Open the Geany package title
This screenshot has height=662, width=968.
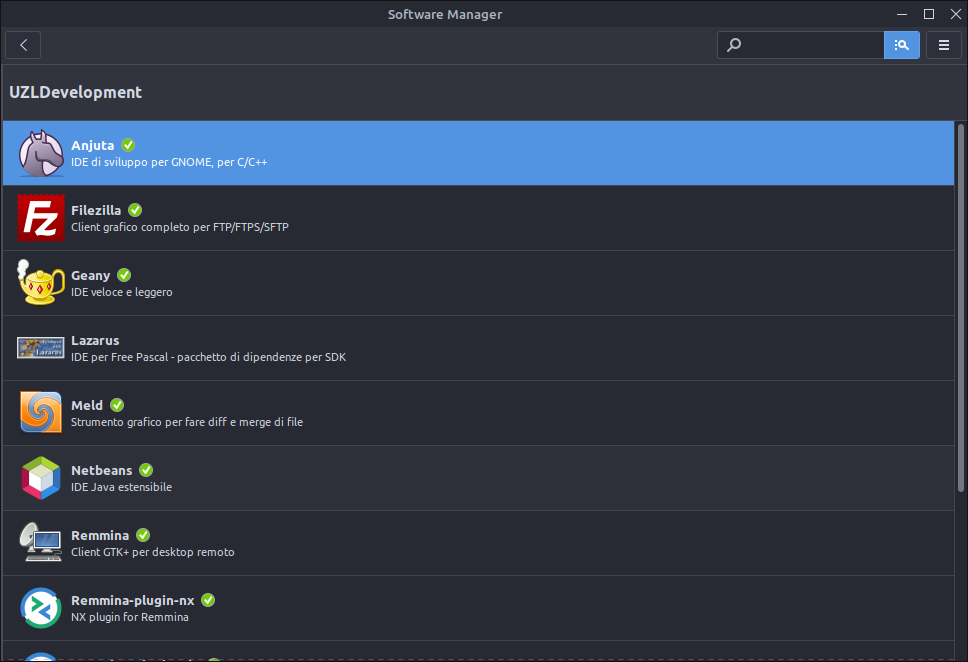click(x=91, y=275)
